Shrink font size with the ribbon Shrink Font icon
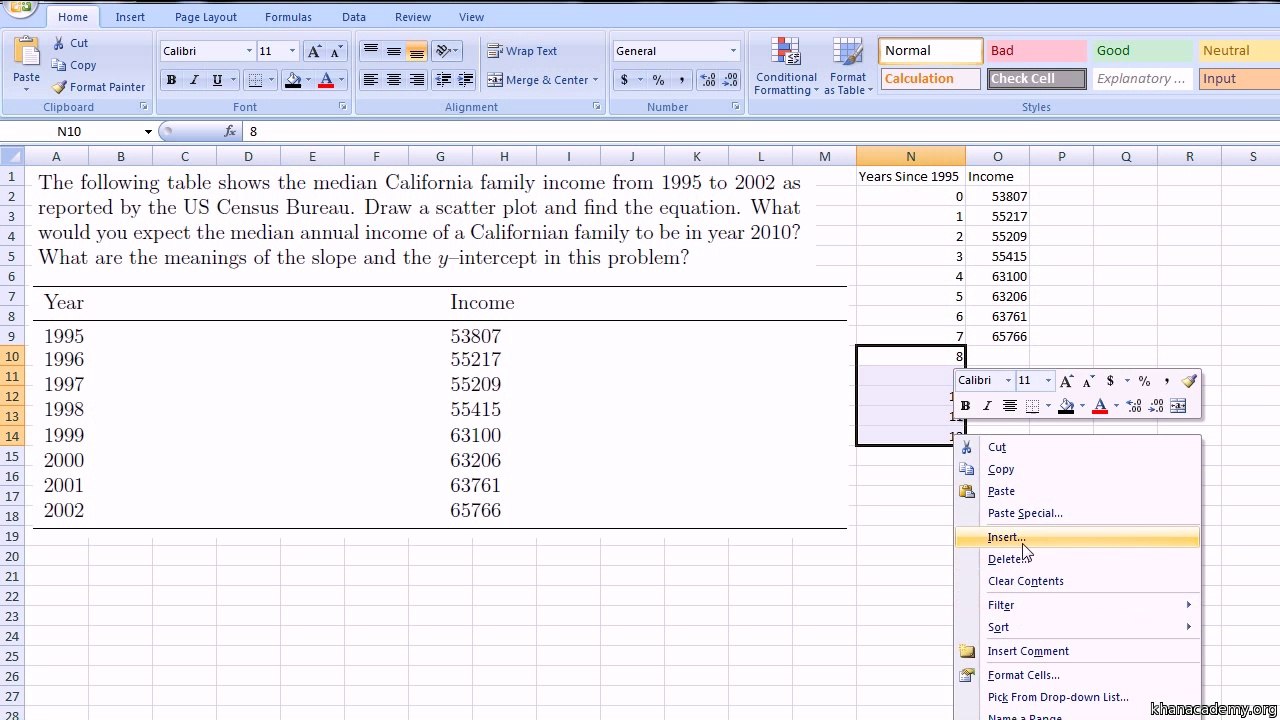This screenshot has width=1280, height=720. click(x=336, y=51)
